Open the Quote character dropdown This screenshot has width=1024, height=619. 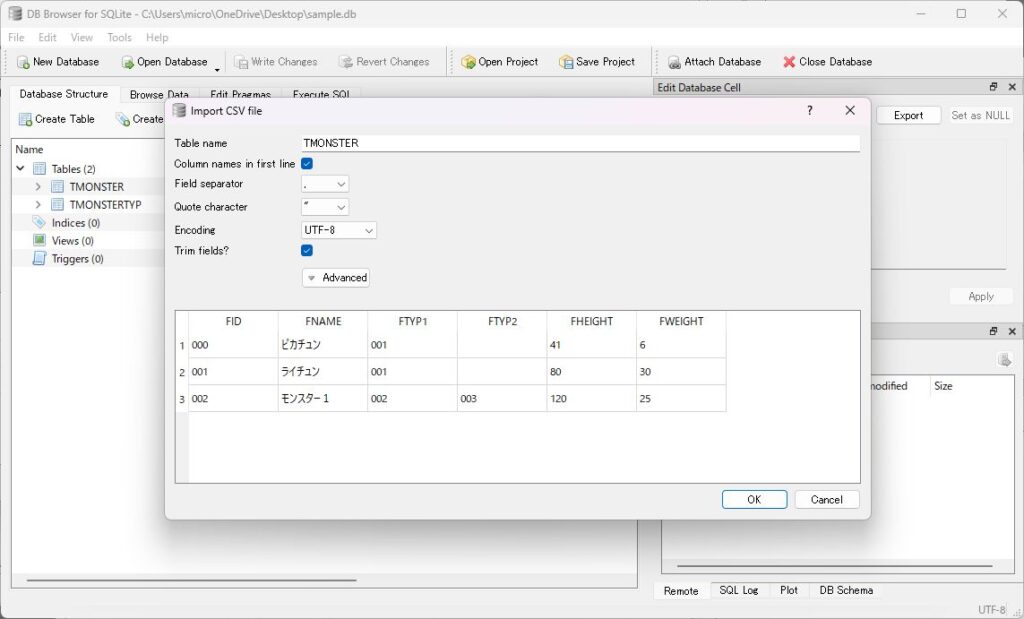(x=325, y=207)
